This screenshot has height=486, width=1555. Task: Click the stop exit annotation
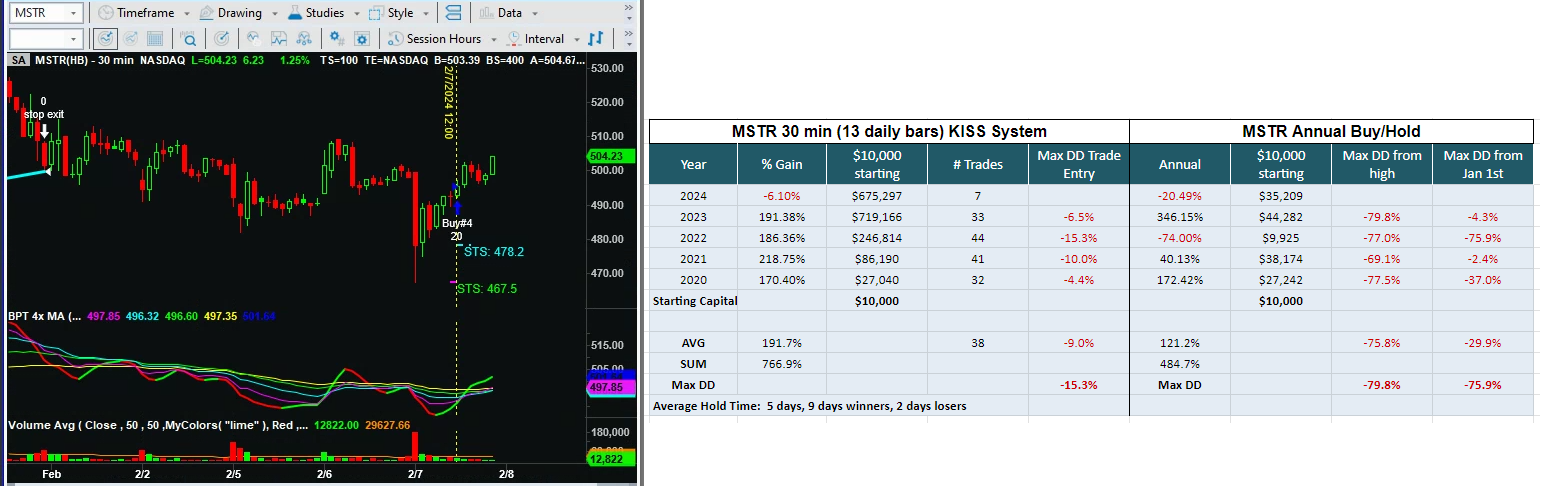coord(44,115)
